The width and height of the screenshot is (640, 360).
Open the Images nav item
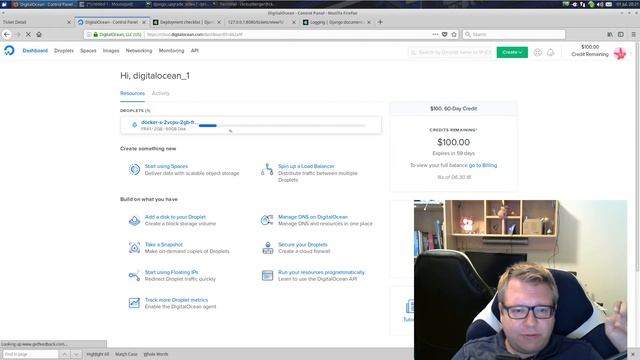[x=111, y=51]
